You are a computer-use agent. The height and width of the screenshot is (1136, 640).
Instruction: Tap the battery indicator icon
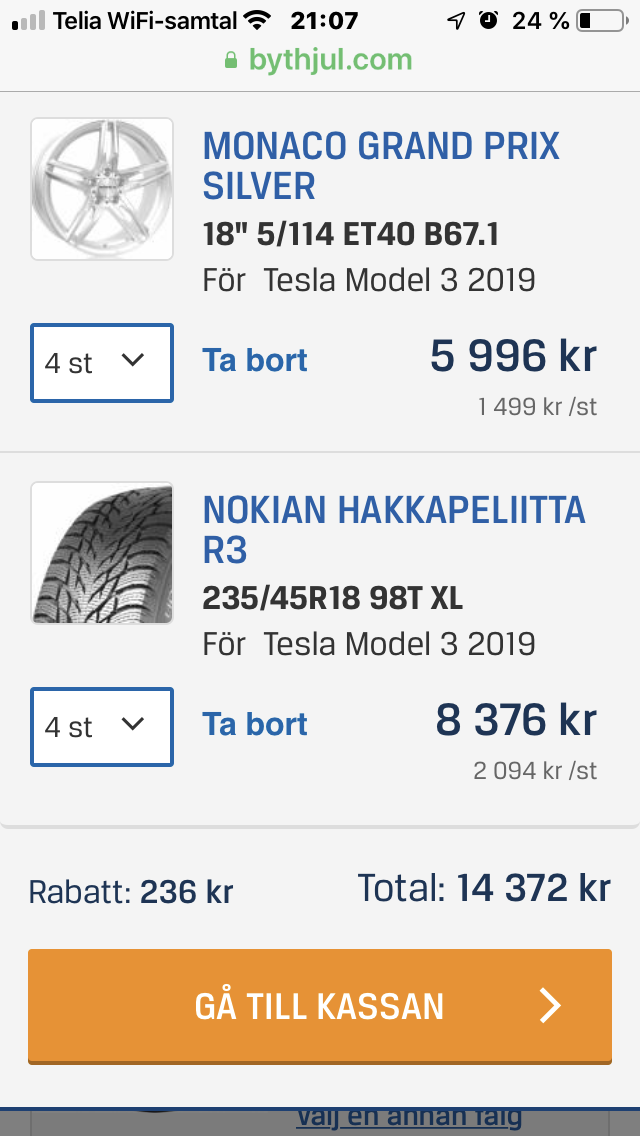(602, 21)
